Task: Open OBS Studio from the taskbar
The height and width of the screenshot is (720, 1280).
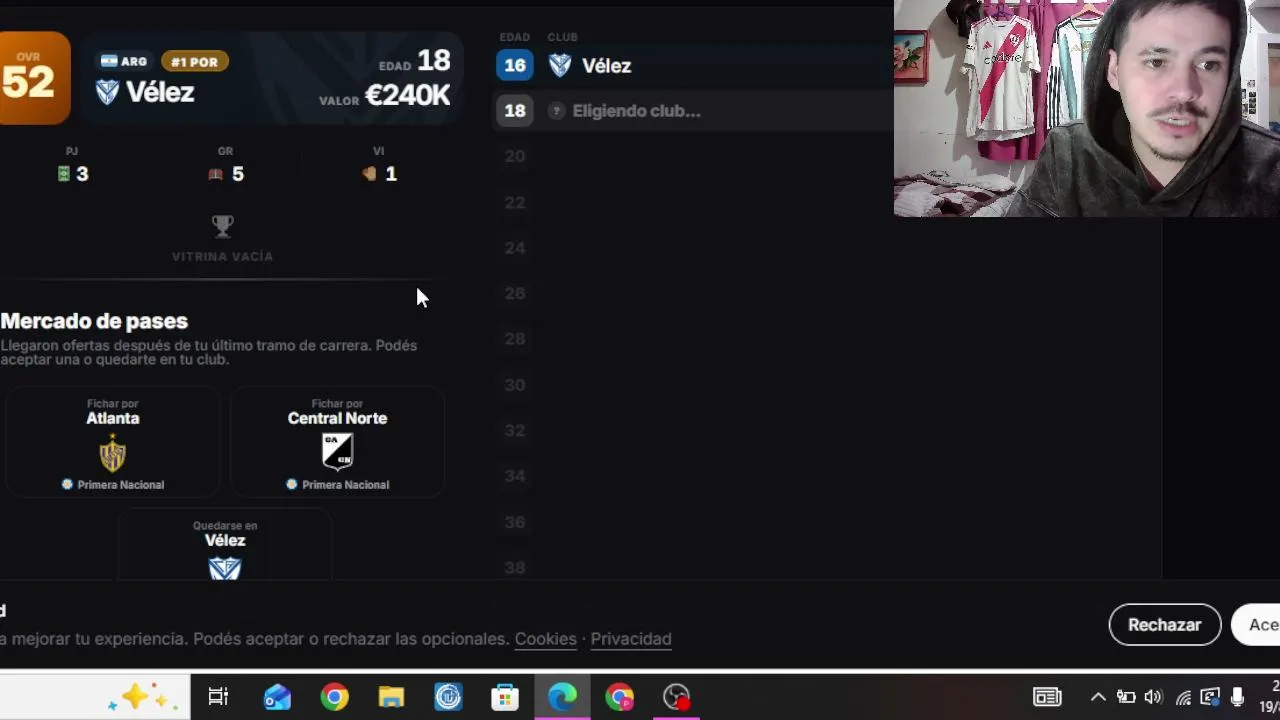Action: pos(677,697)
